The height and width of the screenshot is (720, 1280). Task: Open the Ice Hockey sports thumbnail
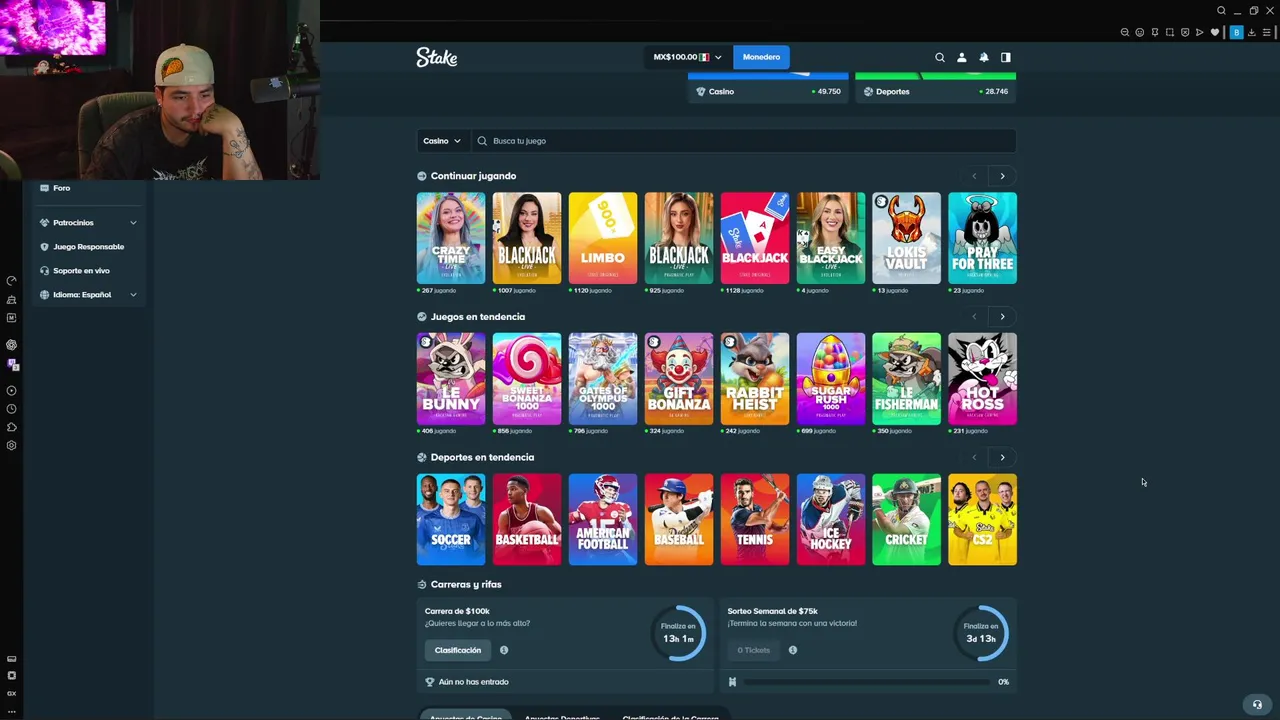click(831, 519)
